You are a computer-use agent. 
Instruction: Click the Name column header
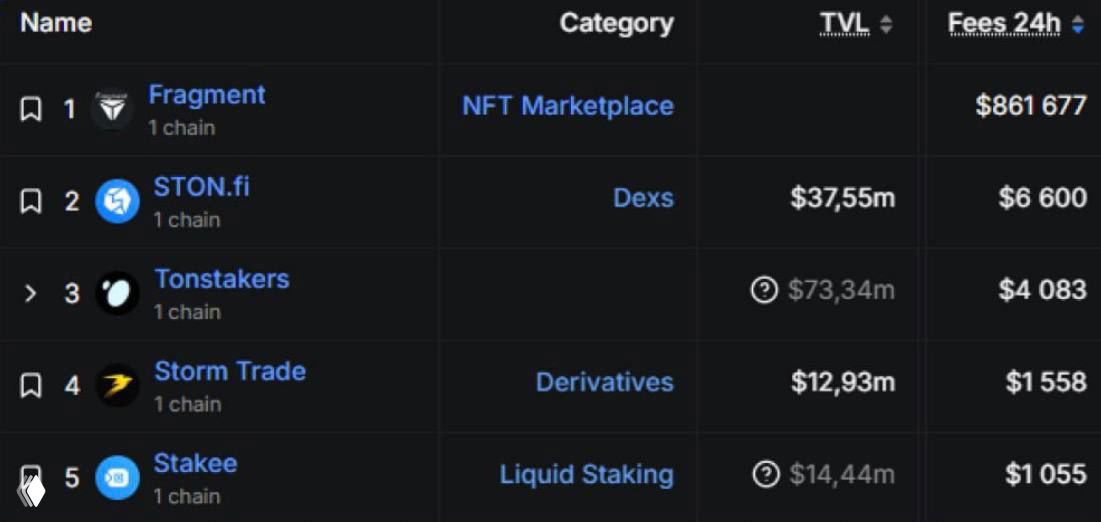click(56, 23)
